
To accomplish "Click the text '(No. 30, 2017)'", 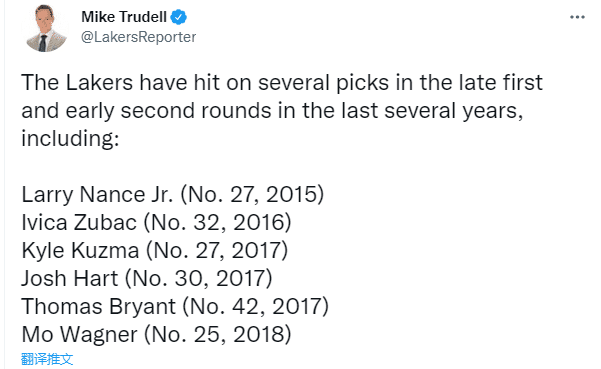I will (199, 278).
